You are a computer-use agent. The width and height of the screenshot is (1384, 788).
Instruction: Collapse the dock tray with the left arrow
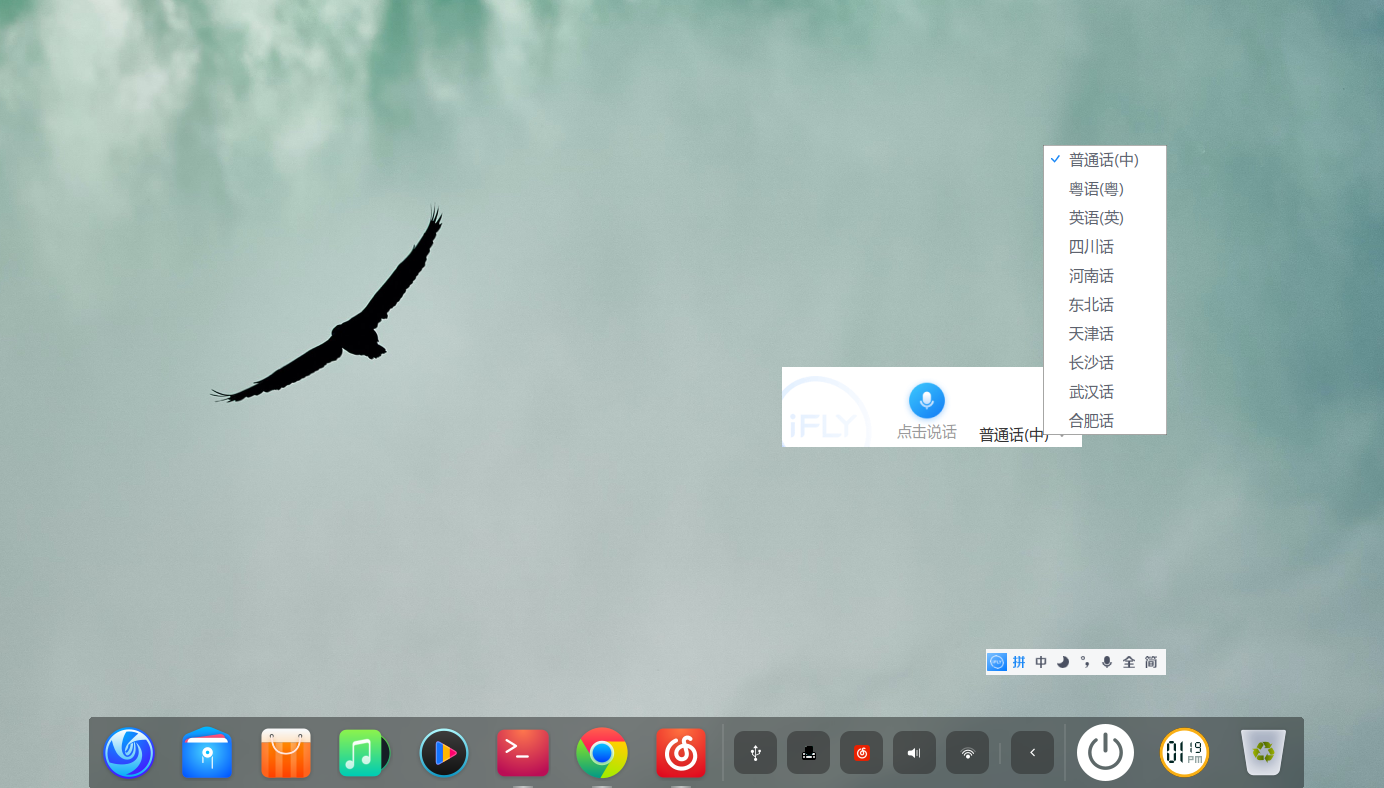coord(1032,753)
